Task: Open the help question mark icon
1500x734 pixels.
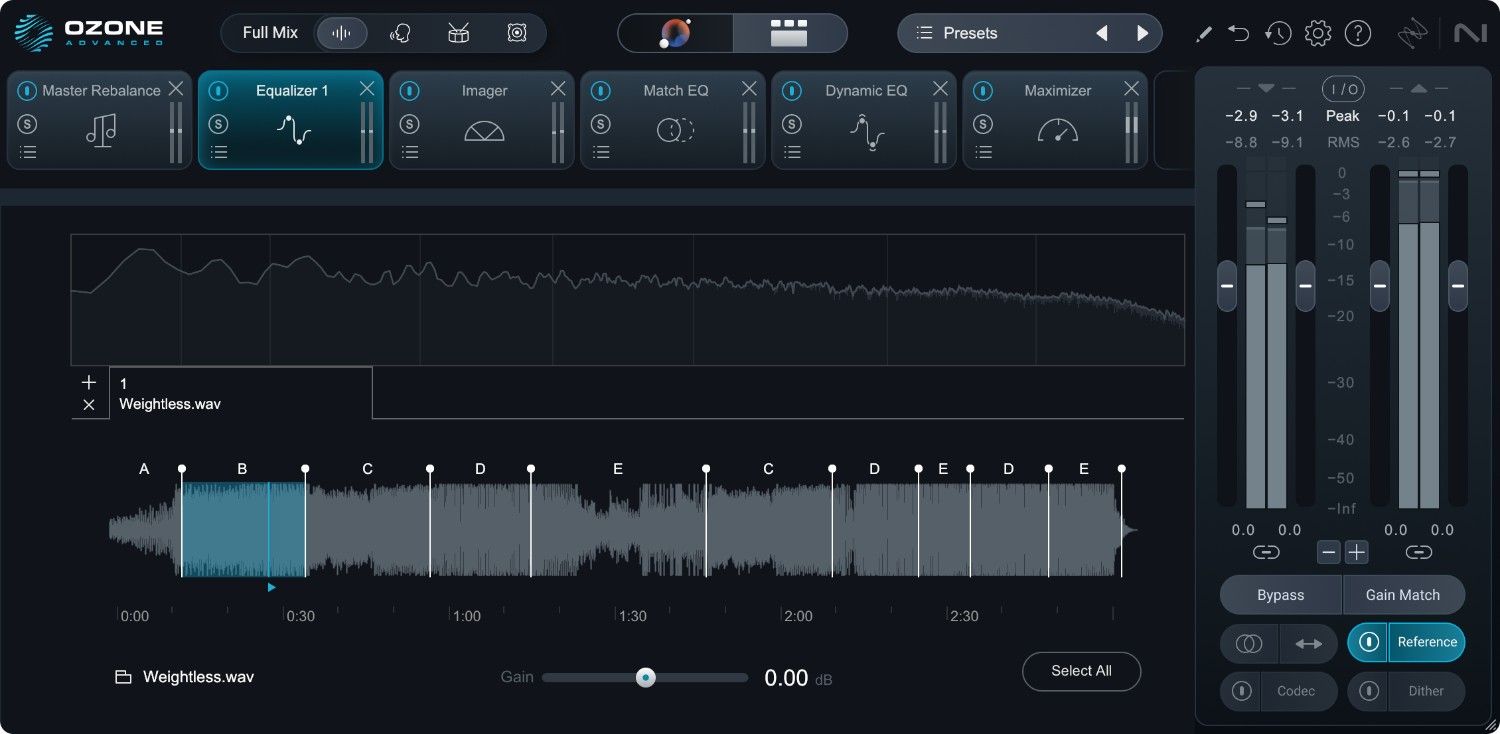Action: (x=1357, y=33)
